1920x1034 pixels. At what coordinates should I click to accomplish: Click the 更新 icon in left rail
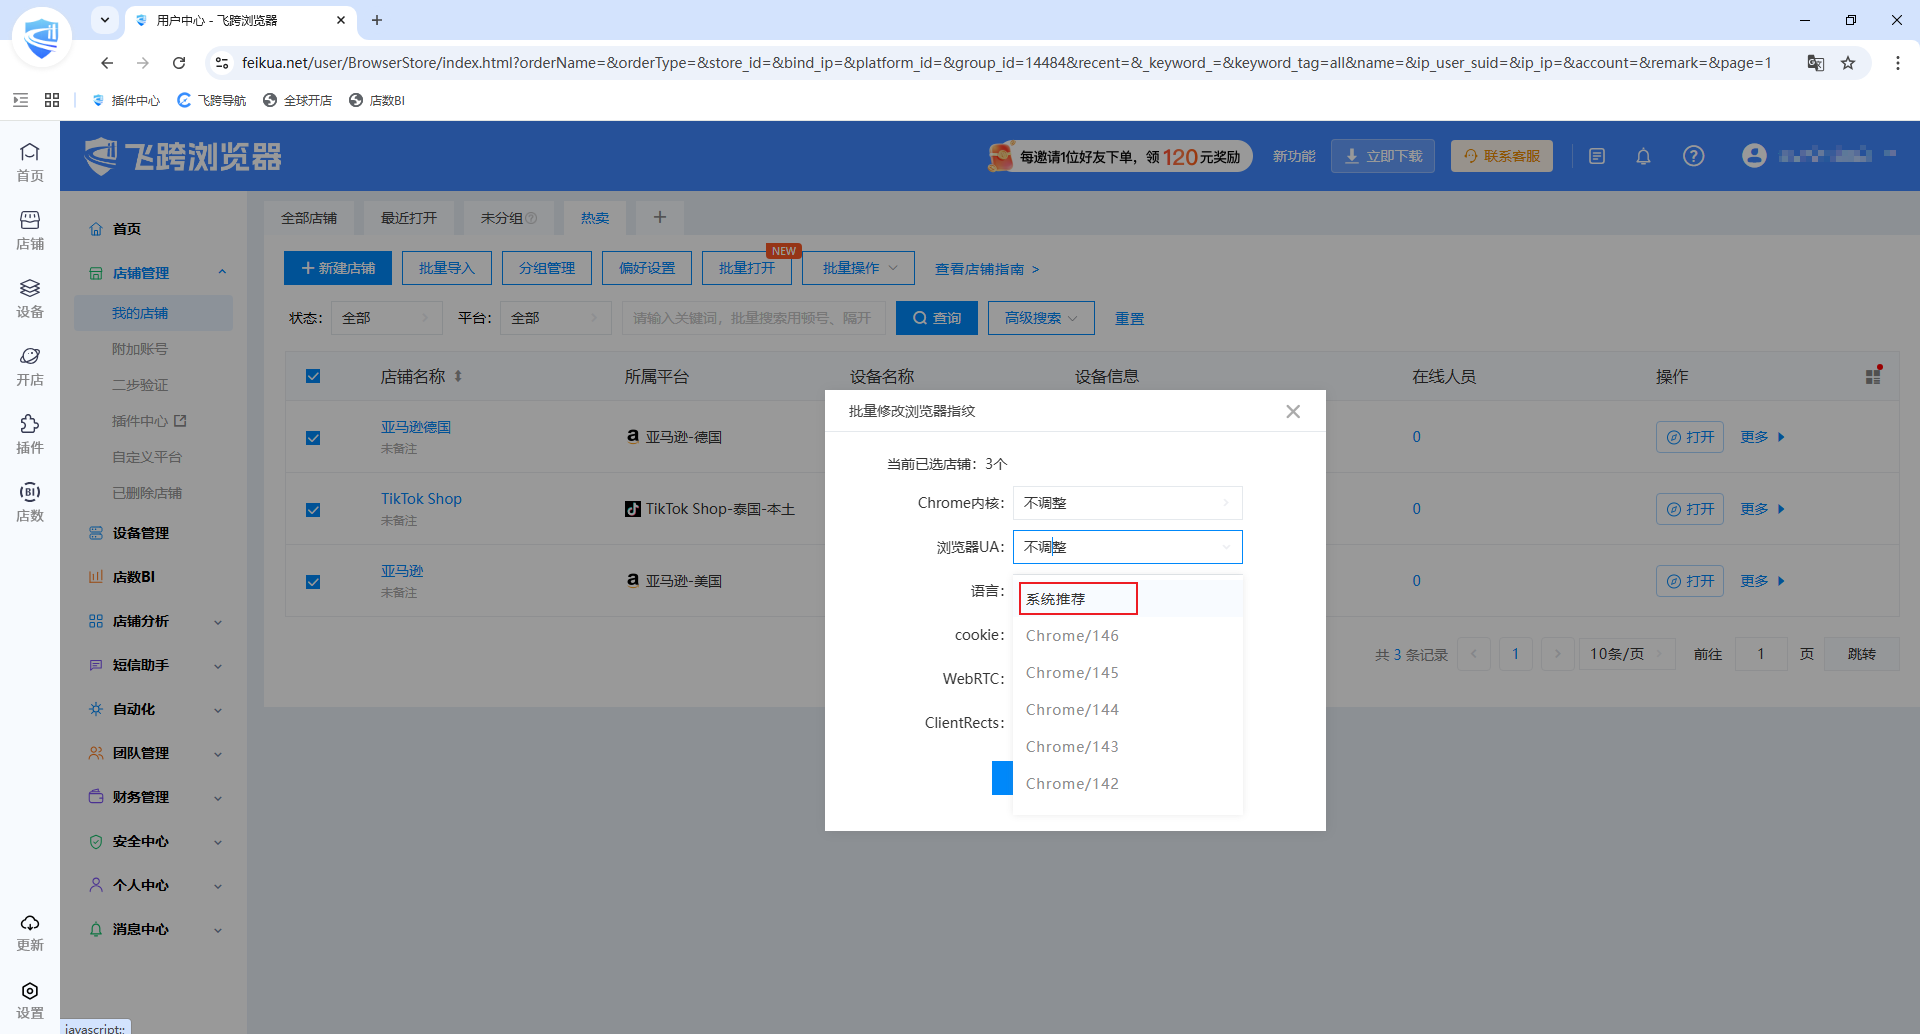pyautogui.click(x=30, y=931)
